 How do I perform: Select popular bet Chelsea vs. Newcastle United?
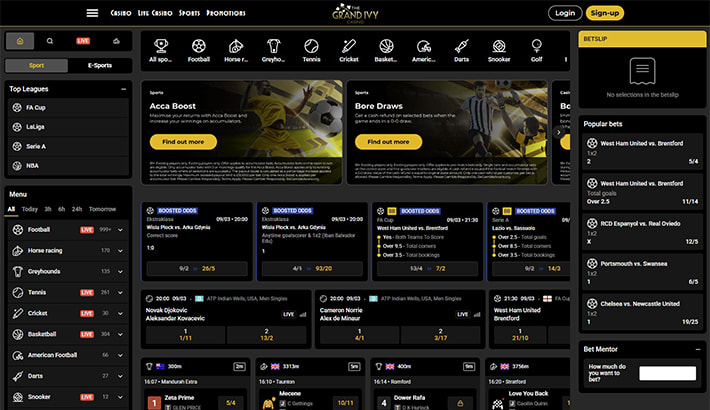tap(642, 313)
